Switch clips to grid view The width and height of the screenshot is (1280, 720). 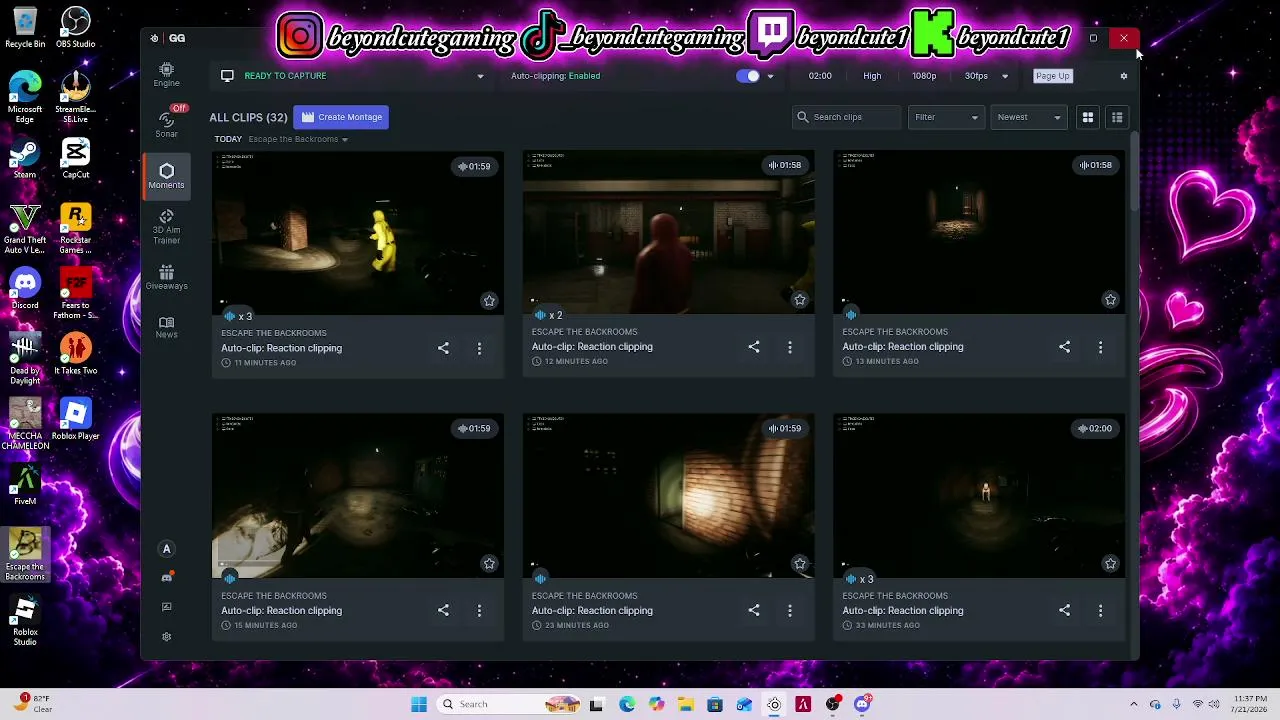tap(1088, 117)
